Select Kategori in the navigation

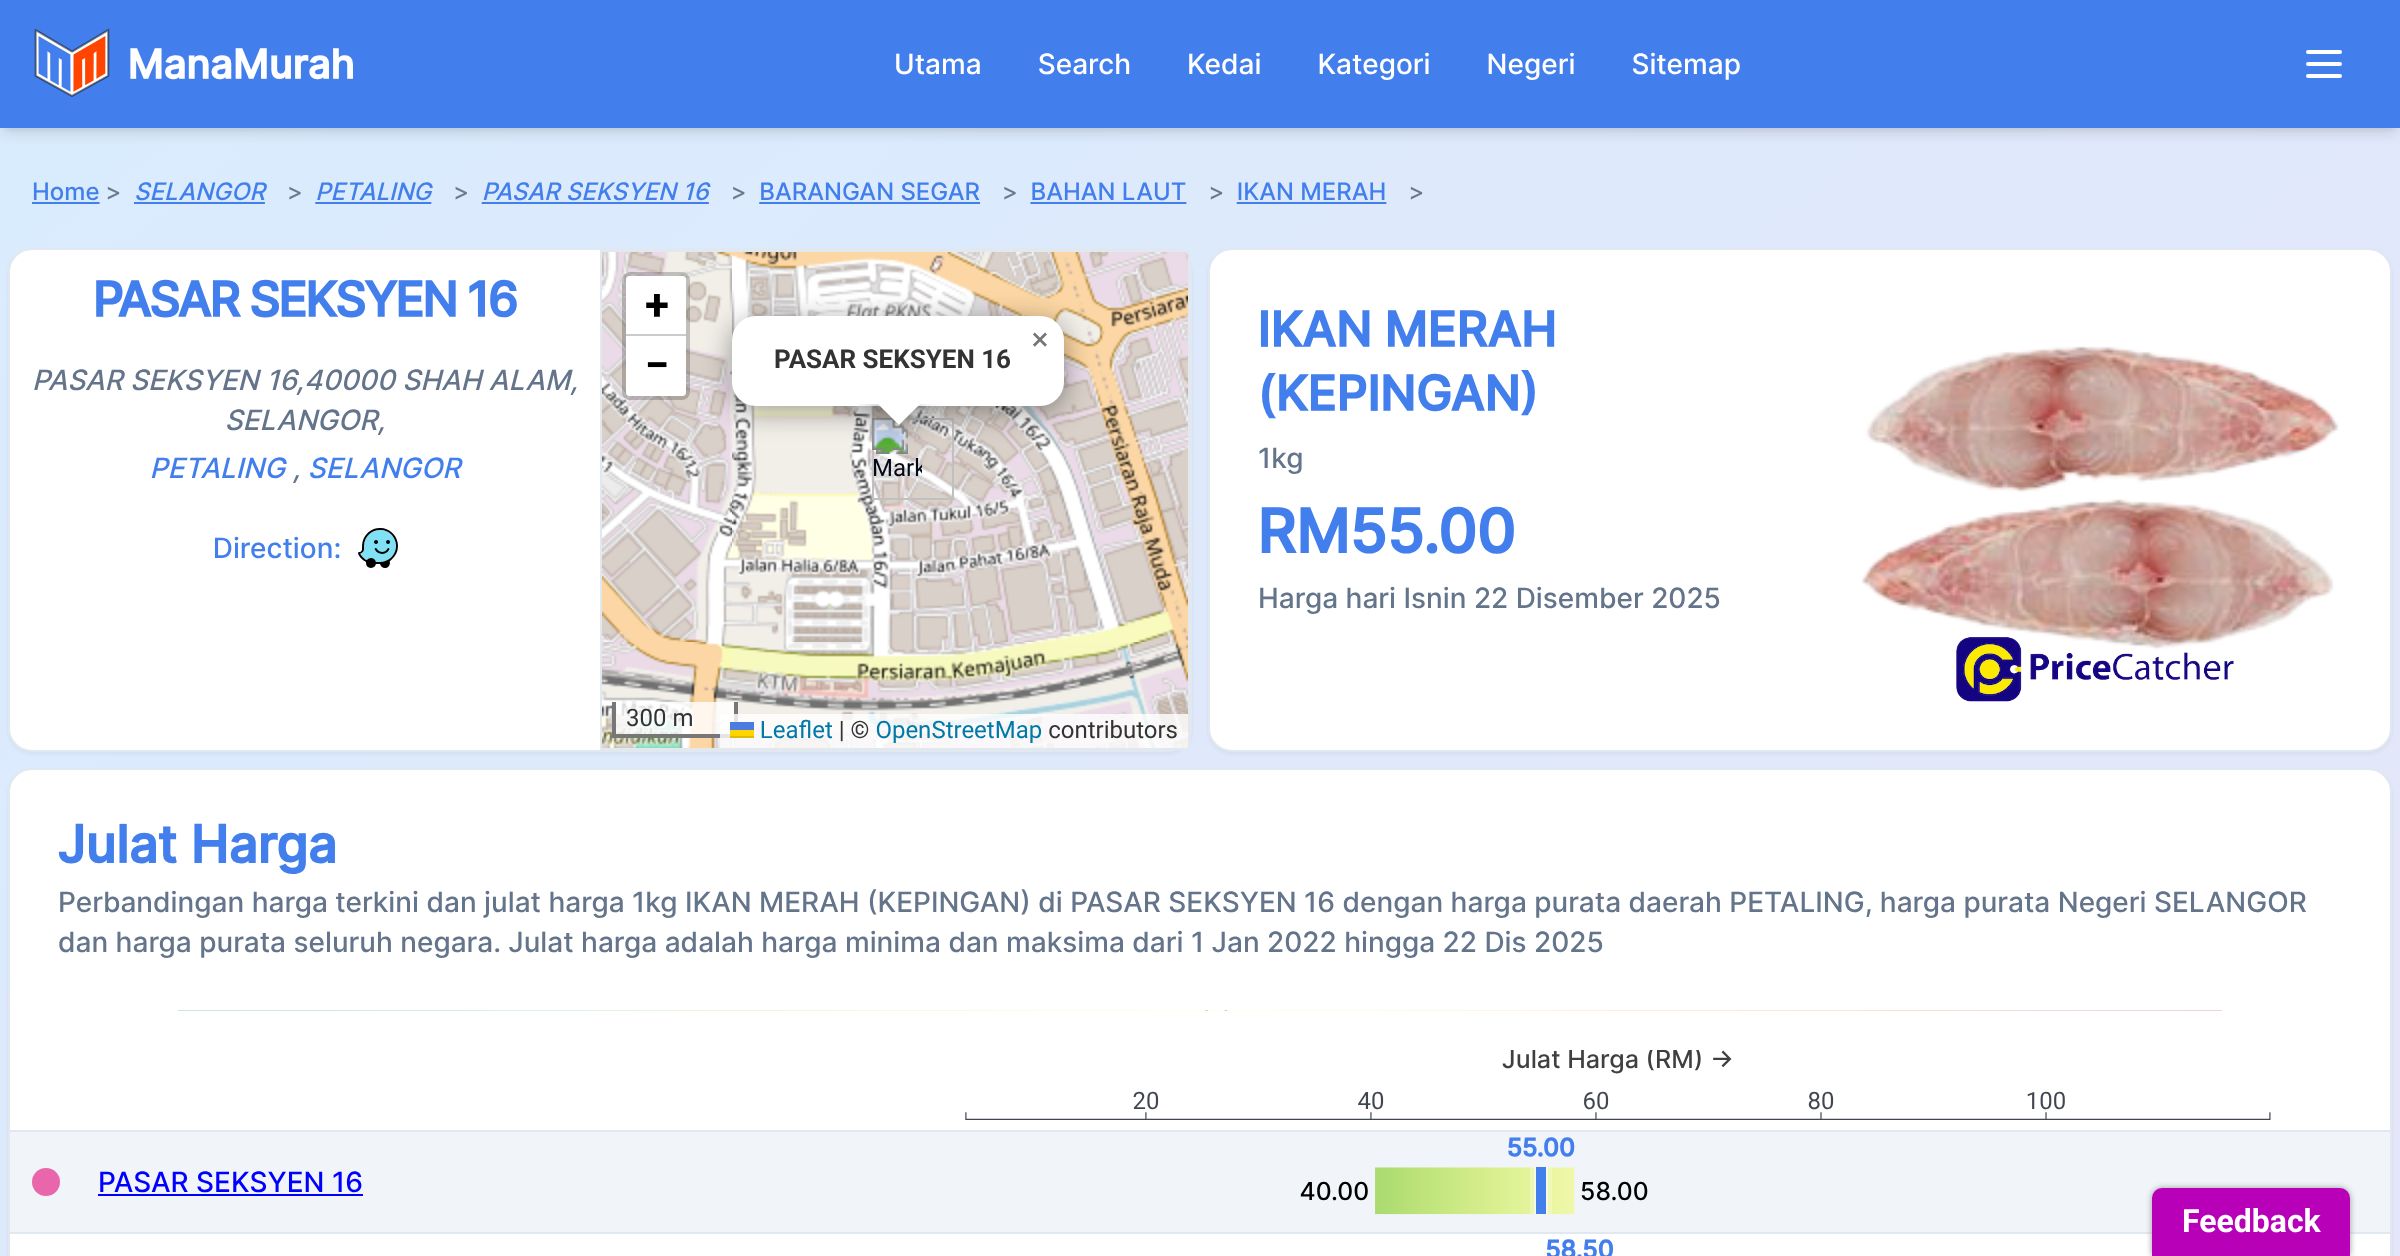[1373, 64]
